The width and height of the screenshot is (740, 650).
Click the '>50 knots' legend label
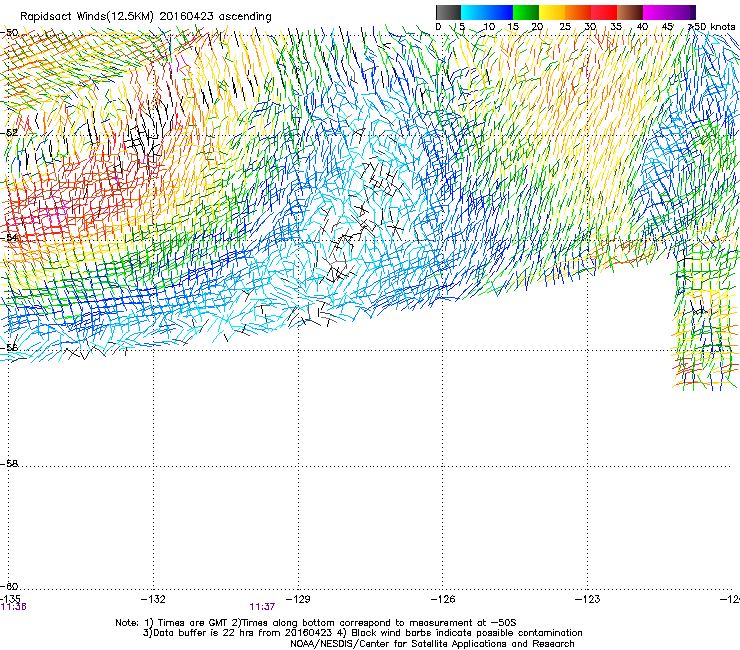[712, 27]
